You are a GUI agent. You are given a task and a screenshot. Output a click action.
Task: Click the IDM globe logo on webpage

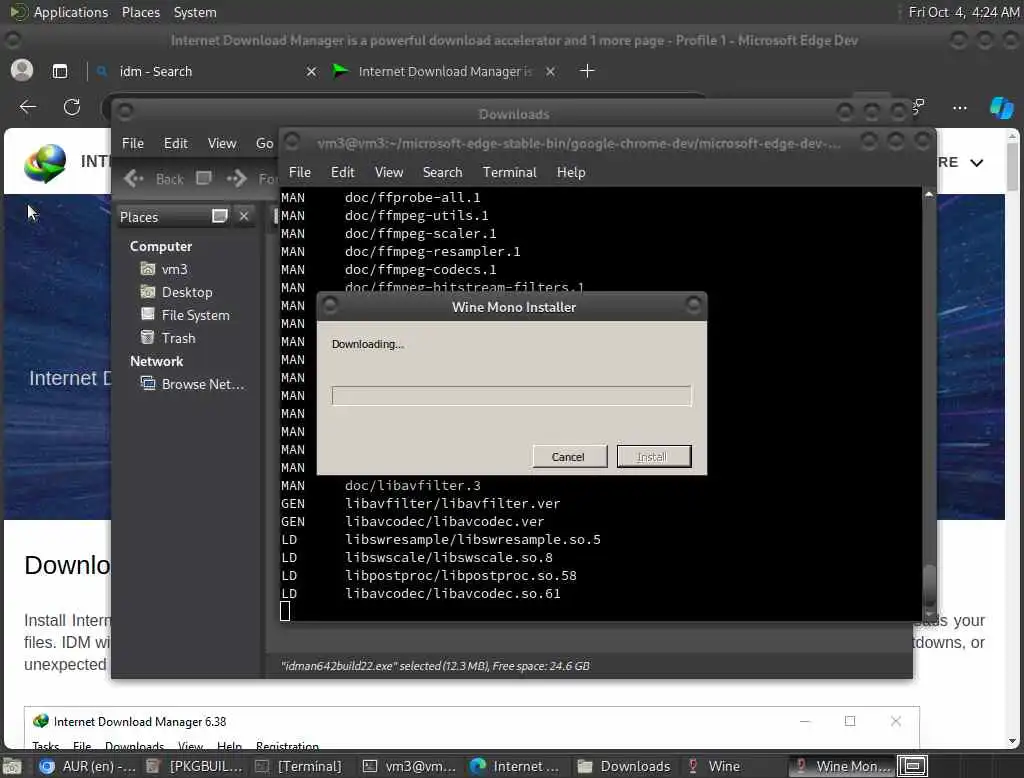point(45,163)
